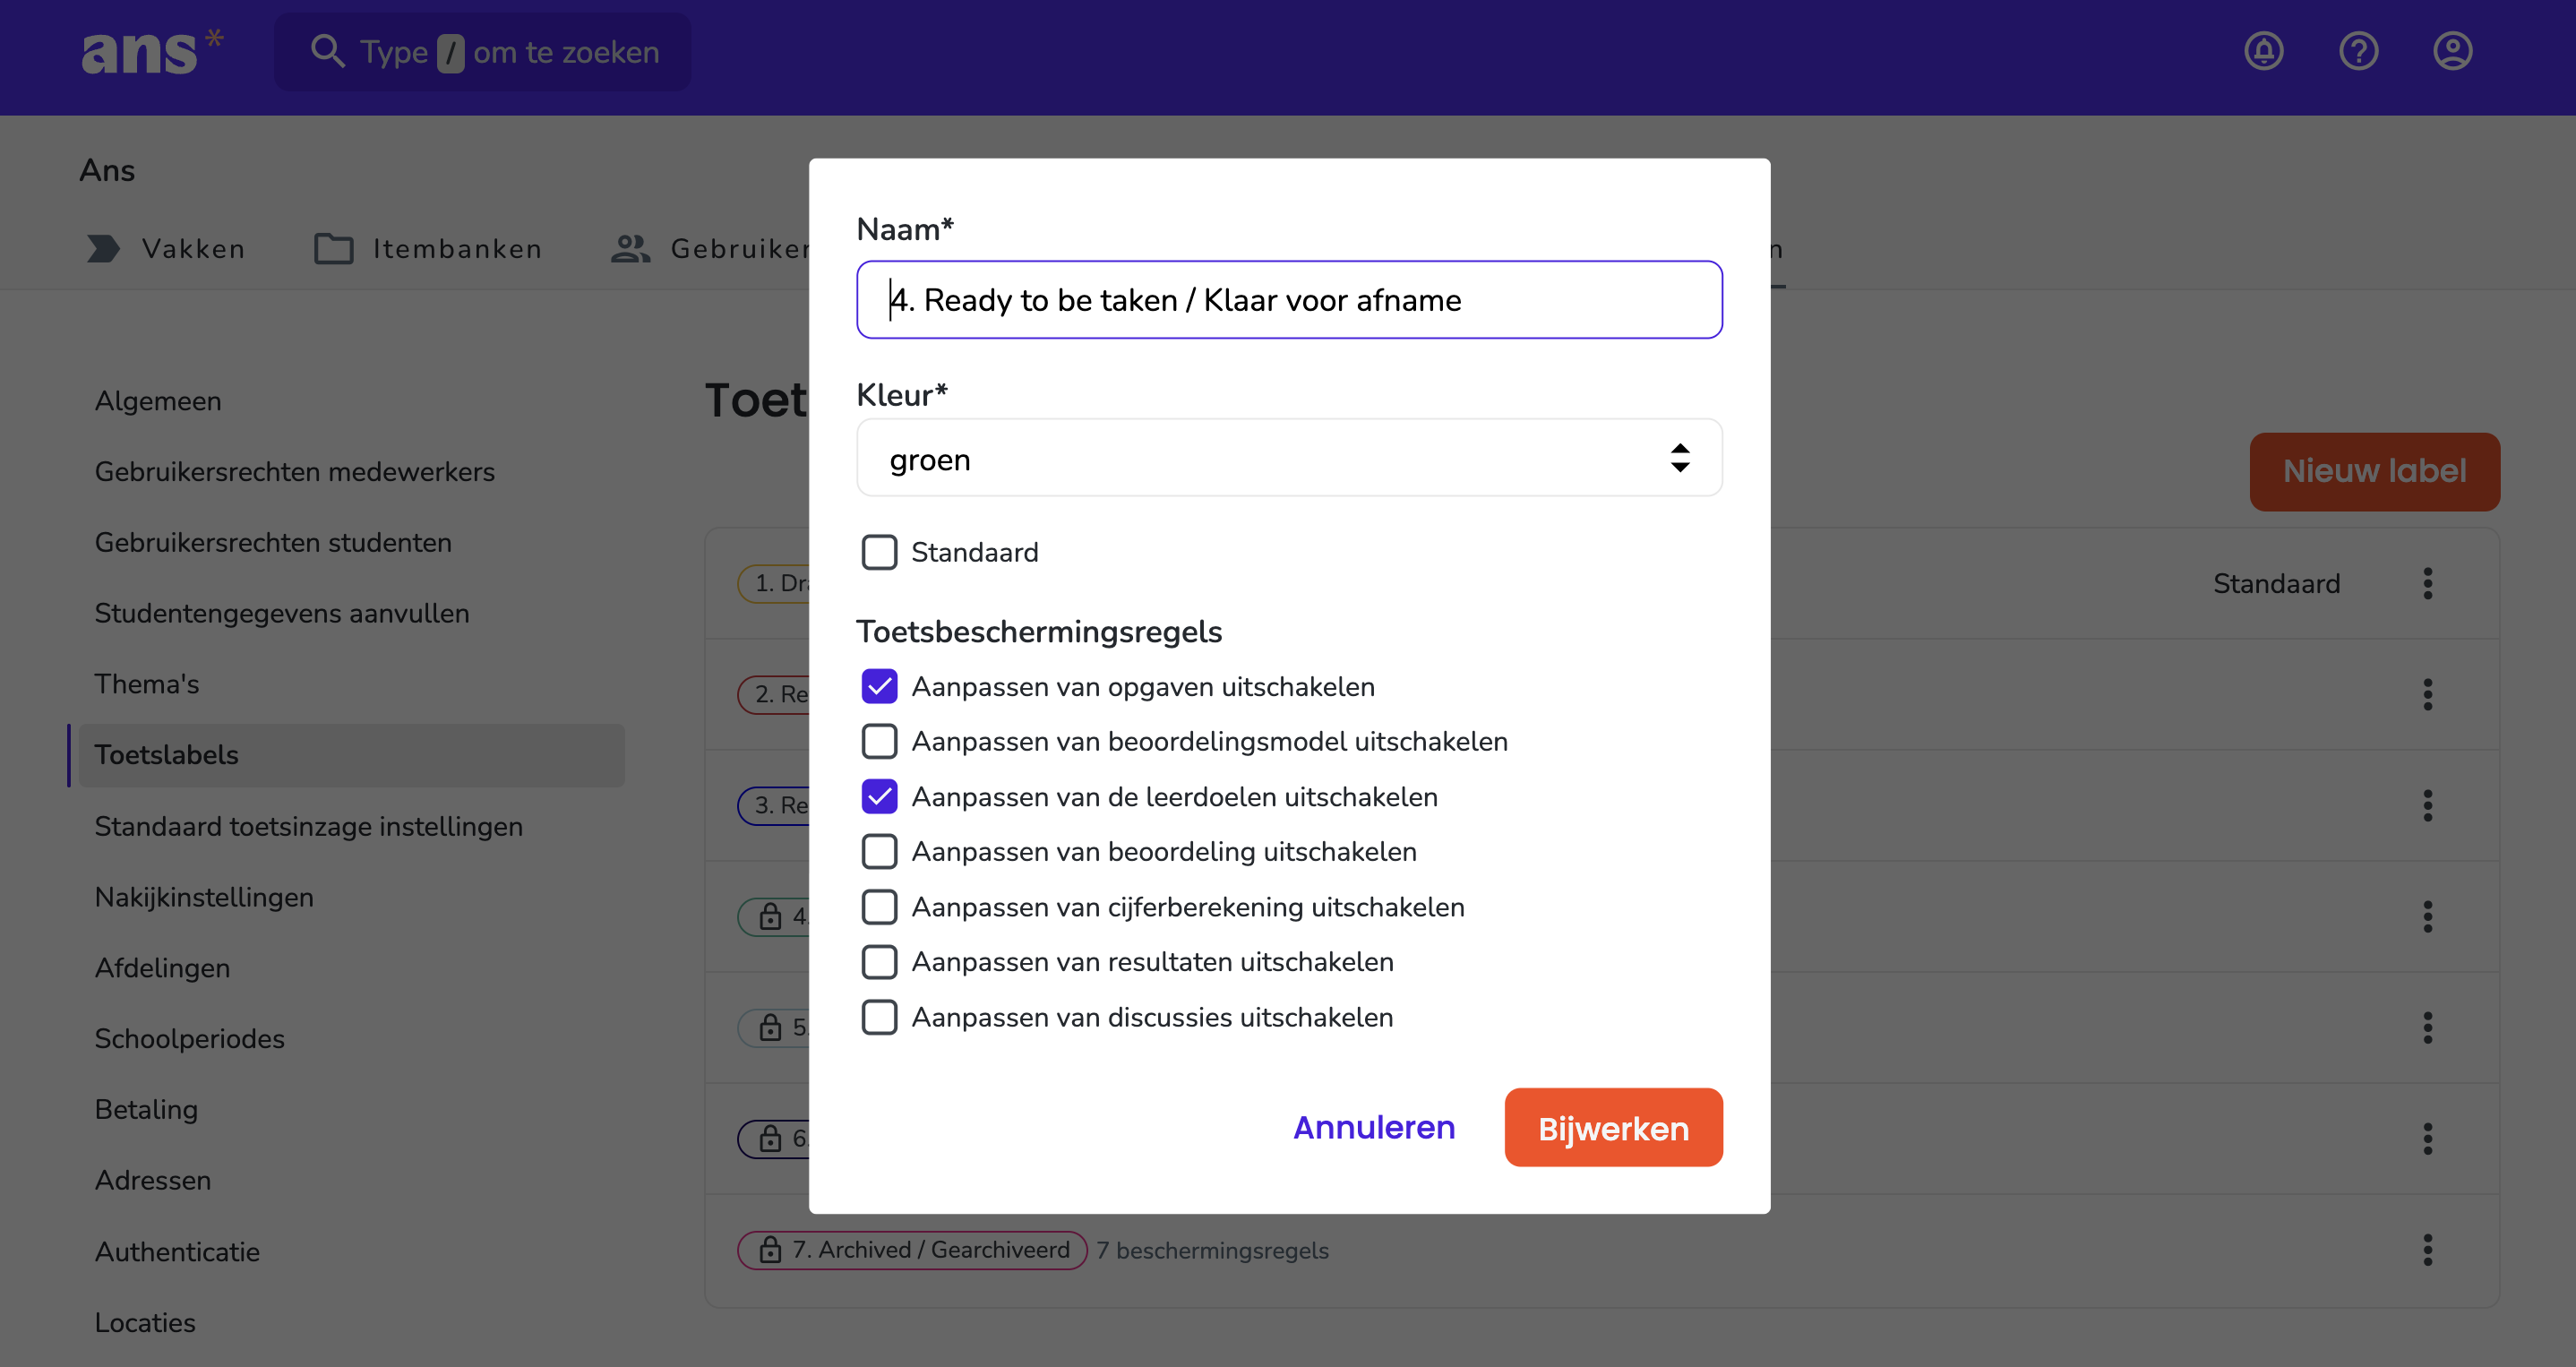
Task: Select Nakijkinstellingen in sidebar
Action: coord(204,897)
